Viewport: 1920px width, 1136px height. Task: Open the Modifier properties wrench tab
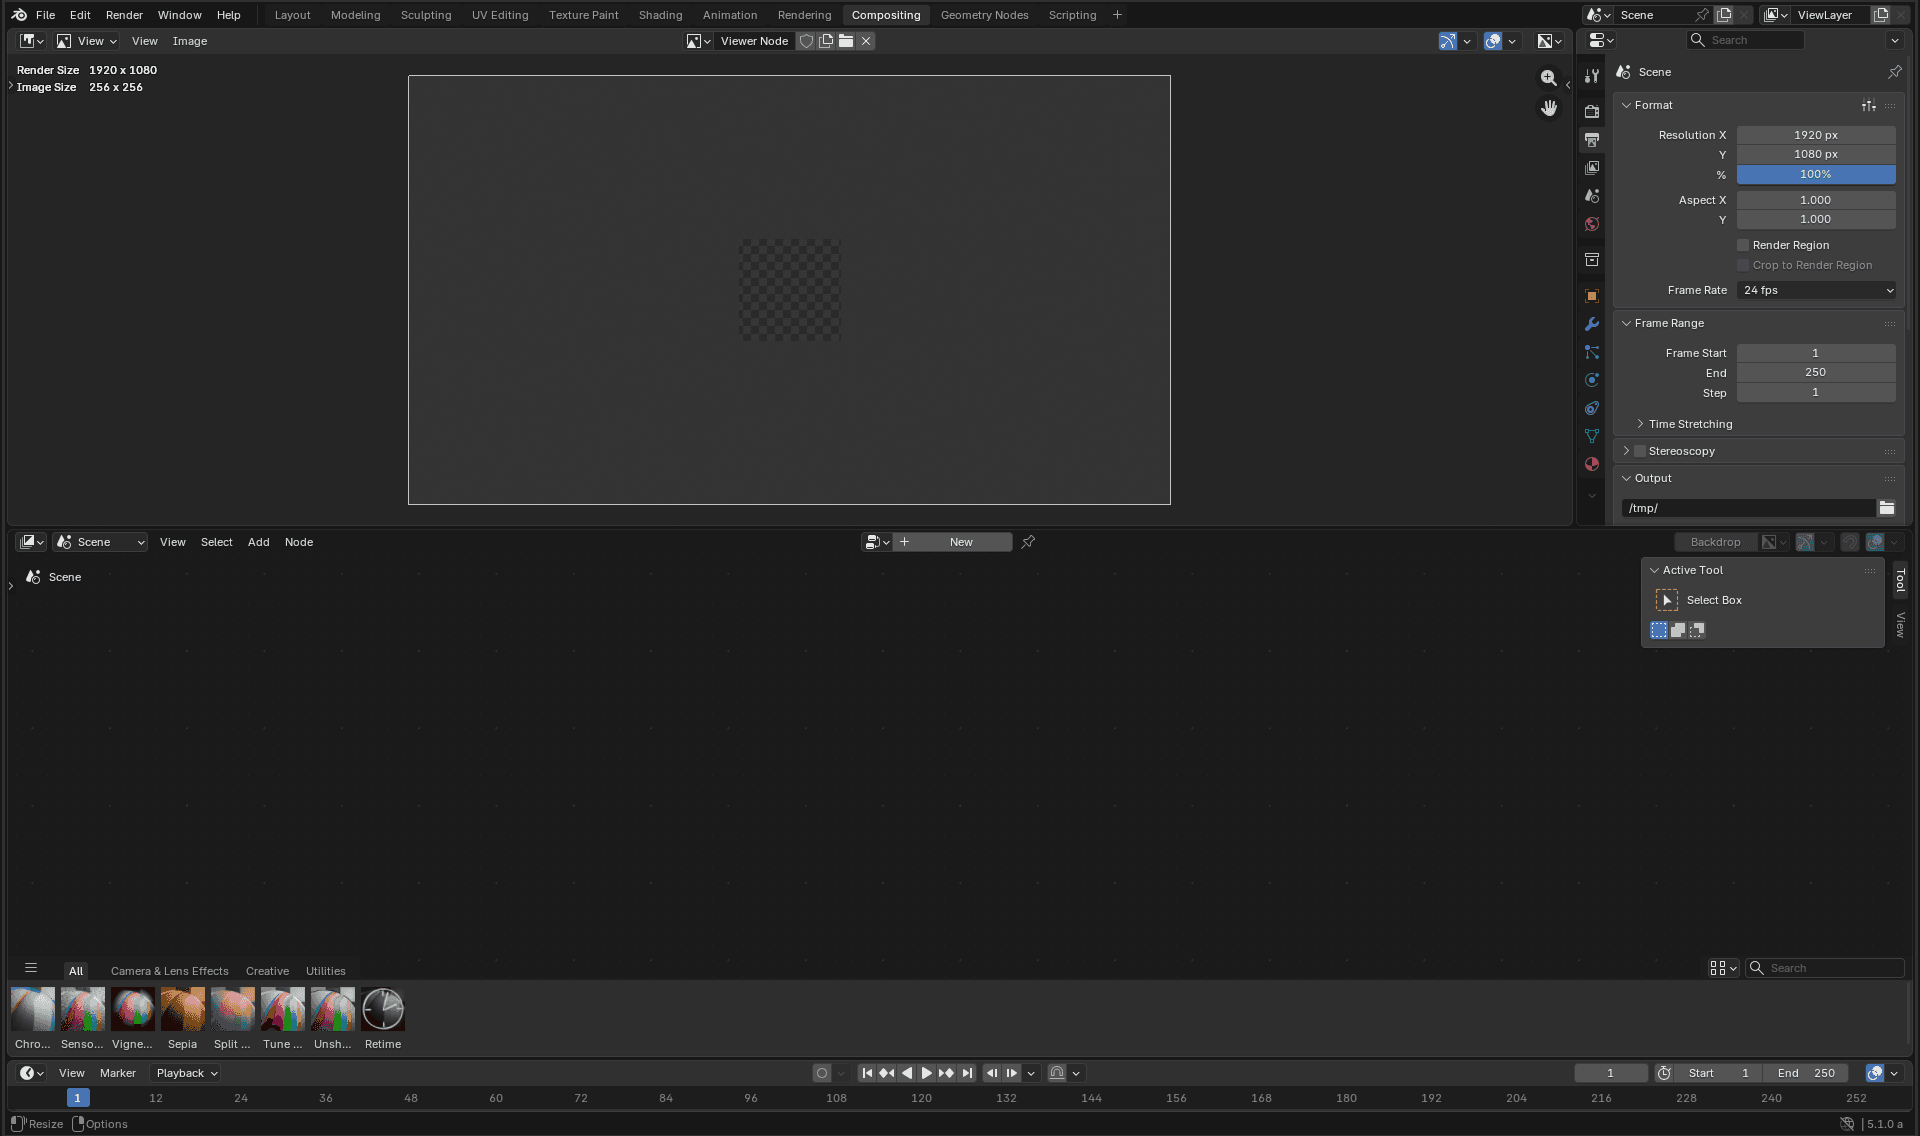pyautogui.click(x=1591, y=324)
